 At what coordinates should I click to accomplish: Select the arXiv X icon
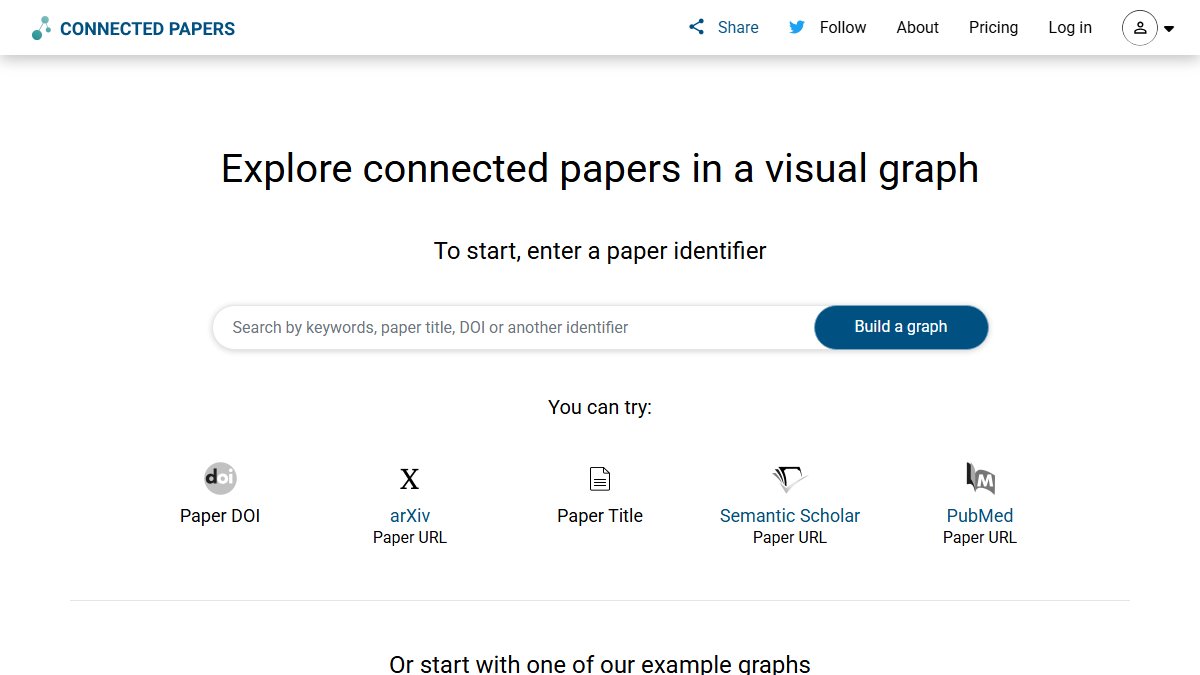pyautogui.click(x=410, y=479)
